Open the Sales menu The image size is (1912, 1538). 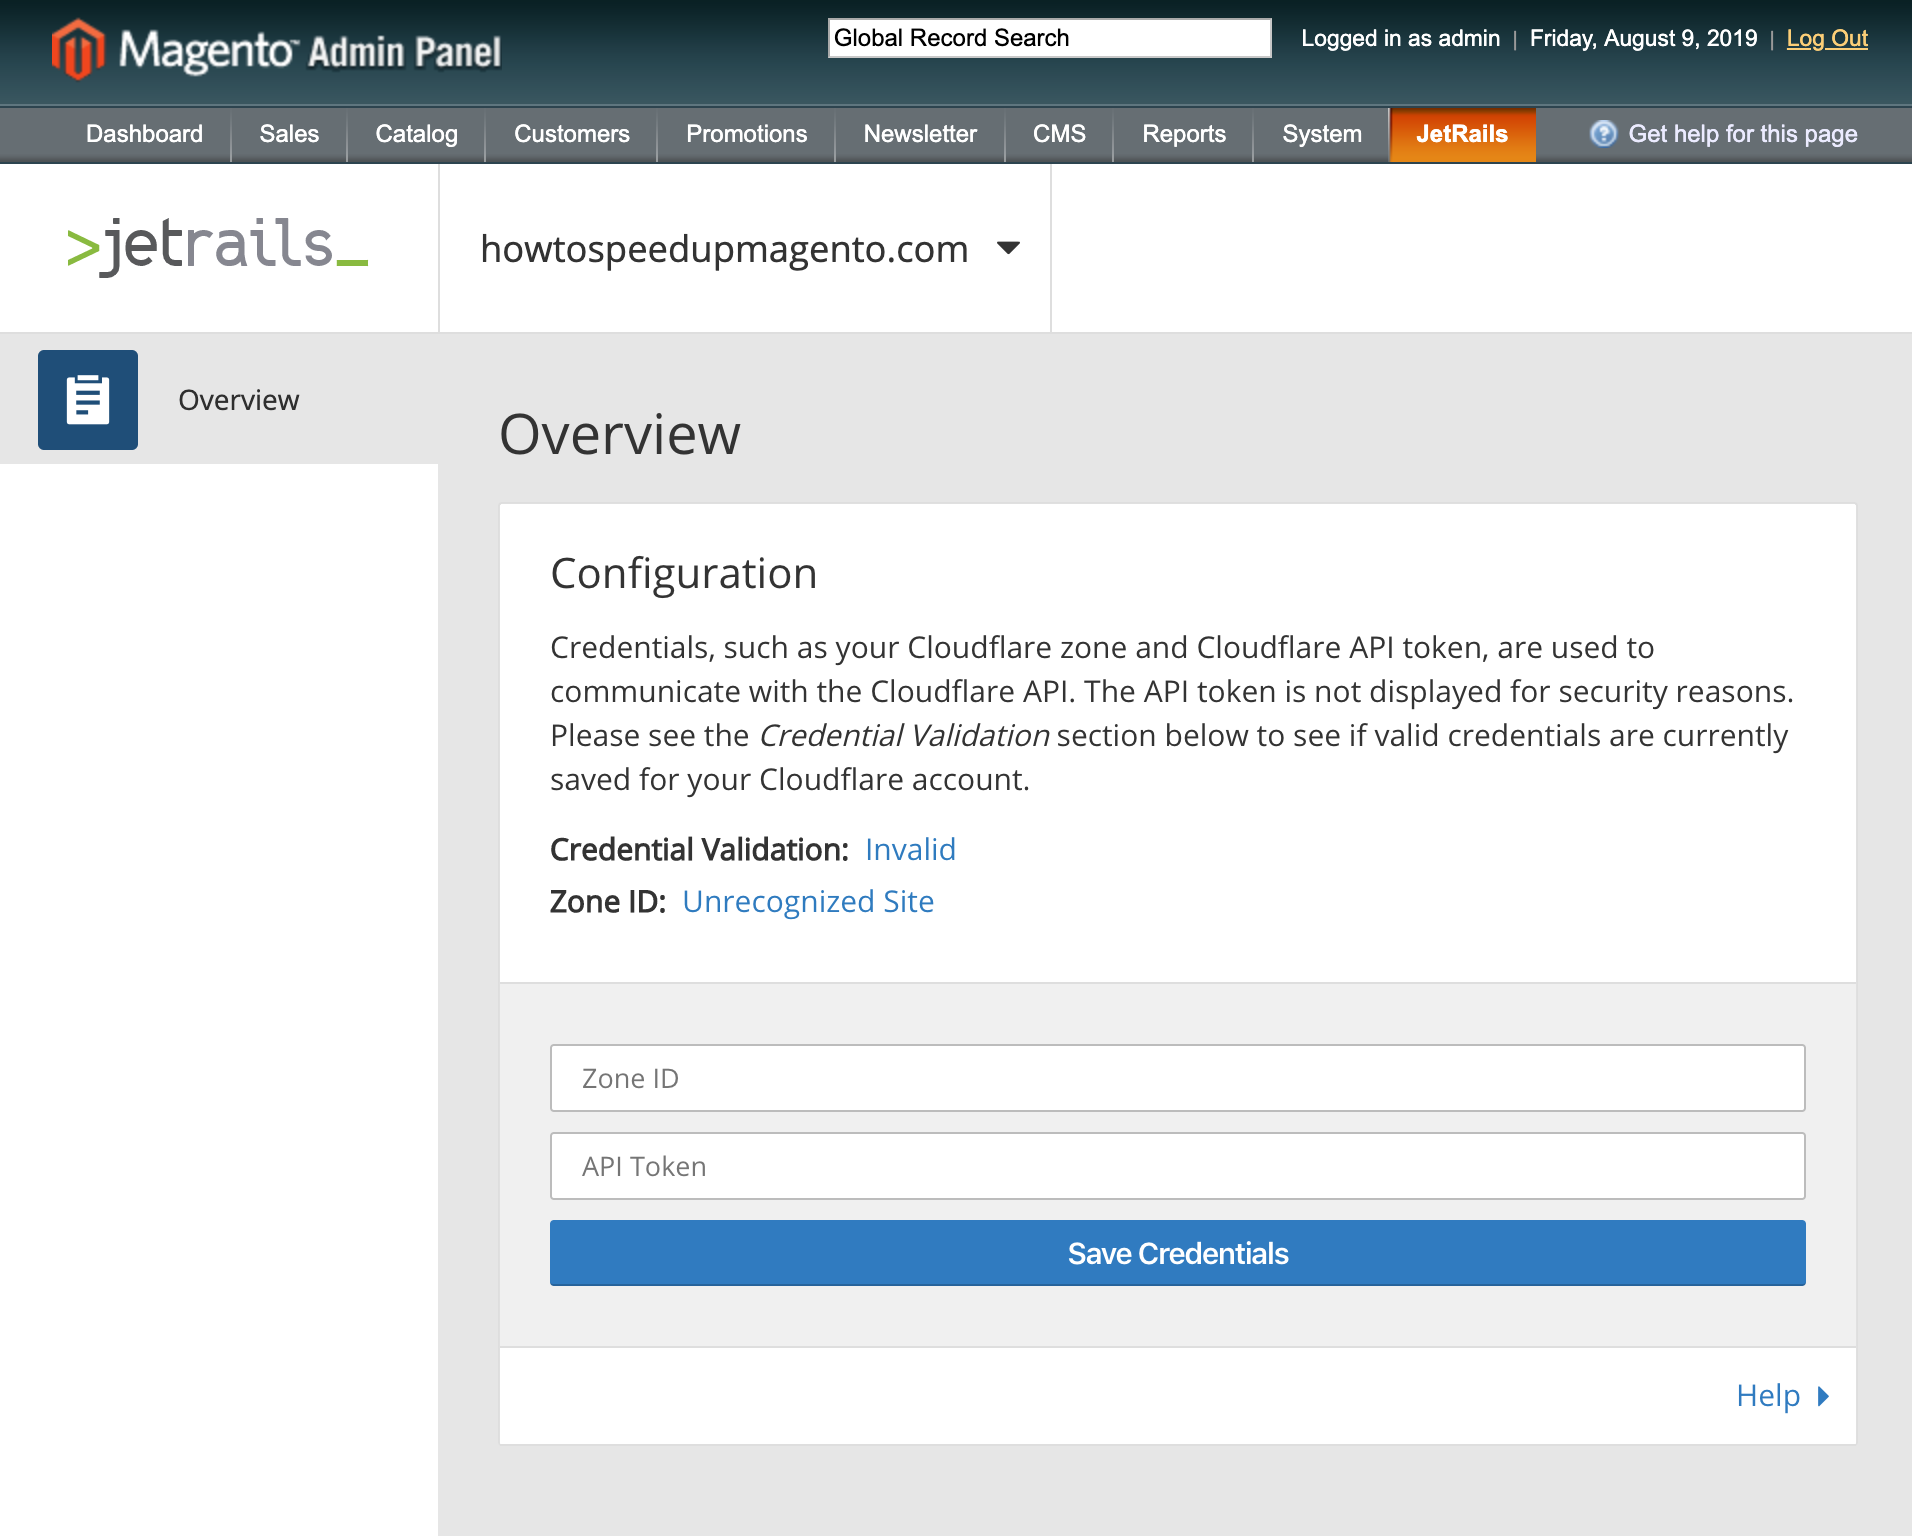[289, 134]
